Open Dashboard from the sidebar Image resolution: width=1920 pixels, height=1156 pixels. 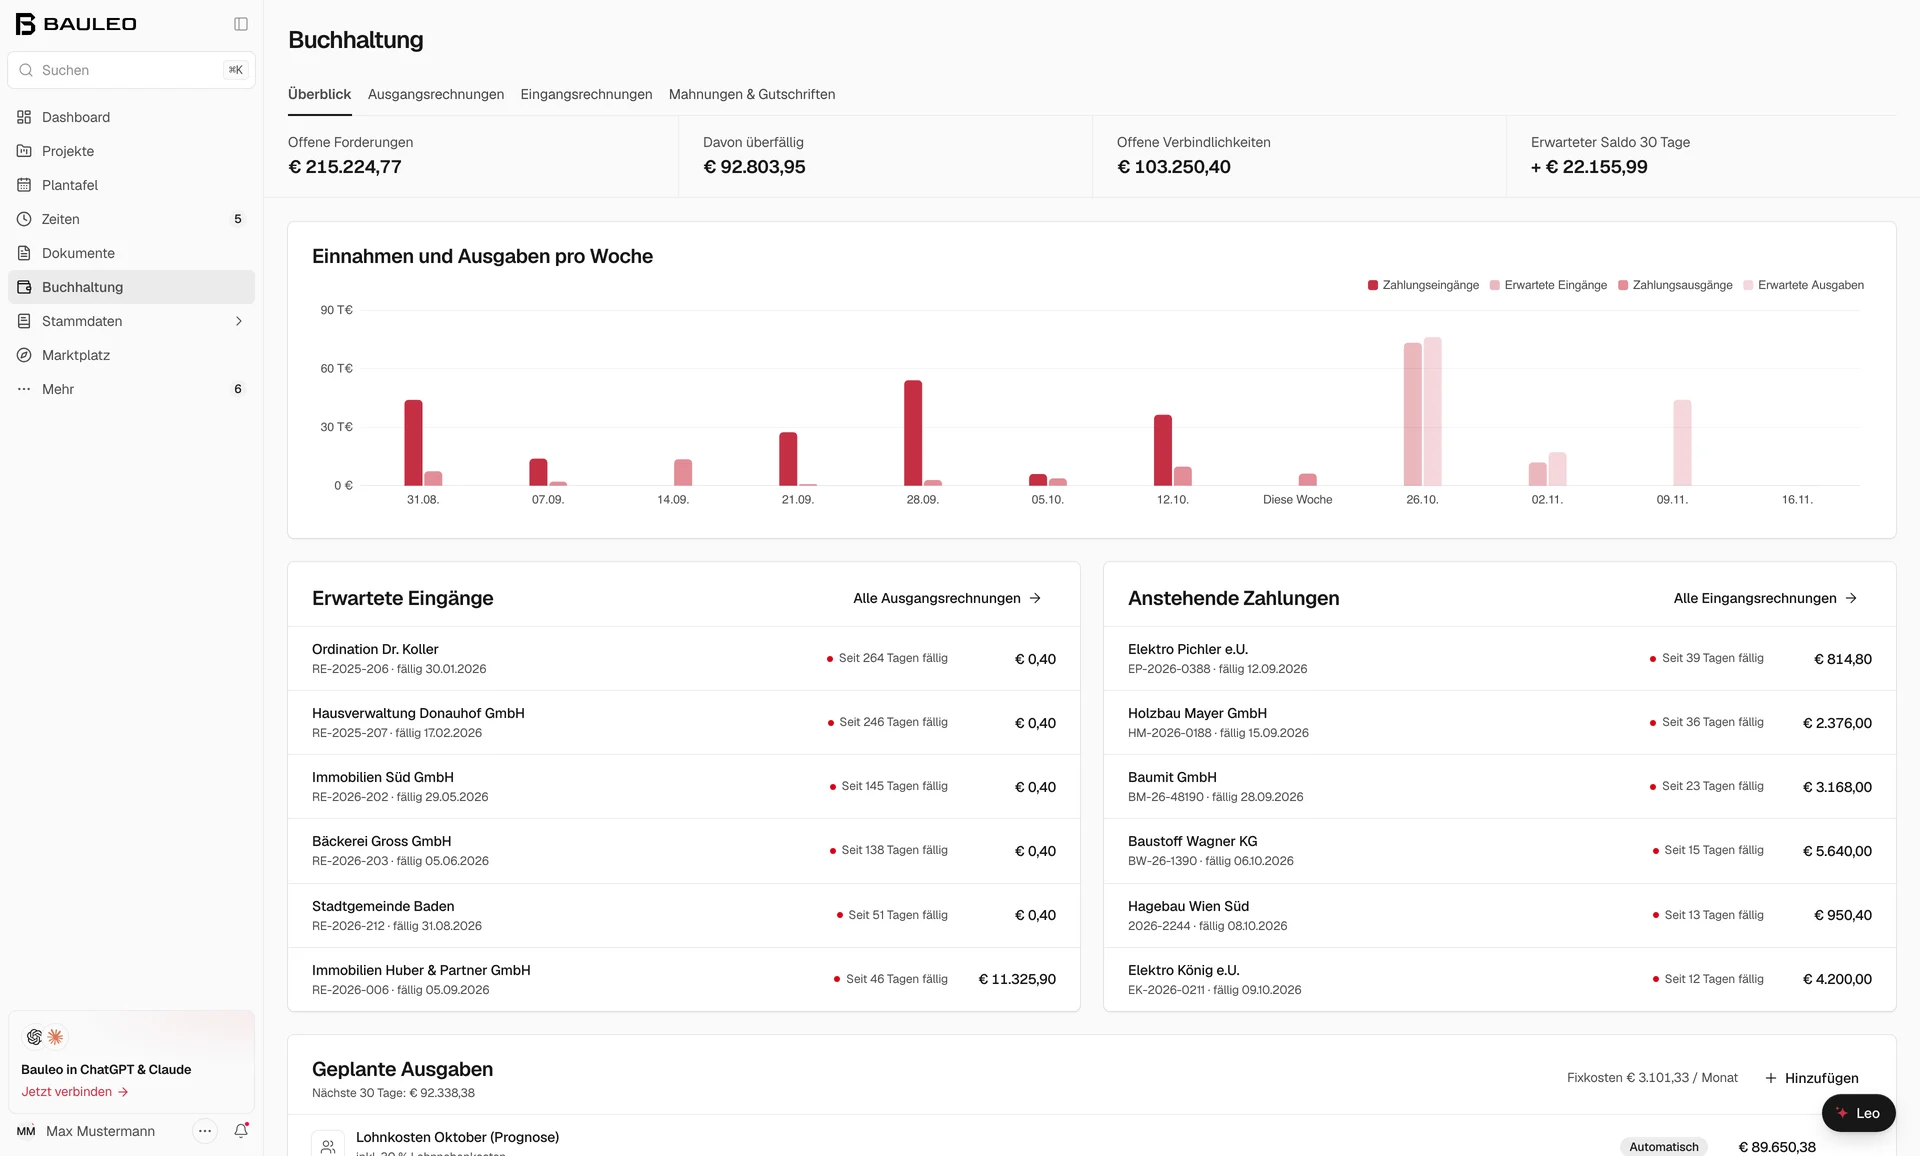131,117
